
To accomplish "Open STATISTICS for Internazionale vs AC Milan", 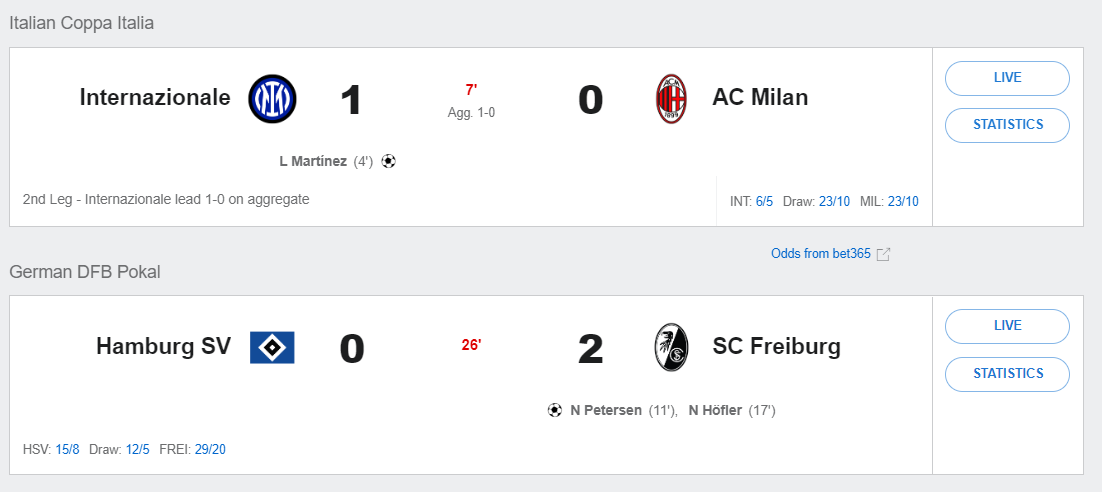I will 1007,125.
